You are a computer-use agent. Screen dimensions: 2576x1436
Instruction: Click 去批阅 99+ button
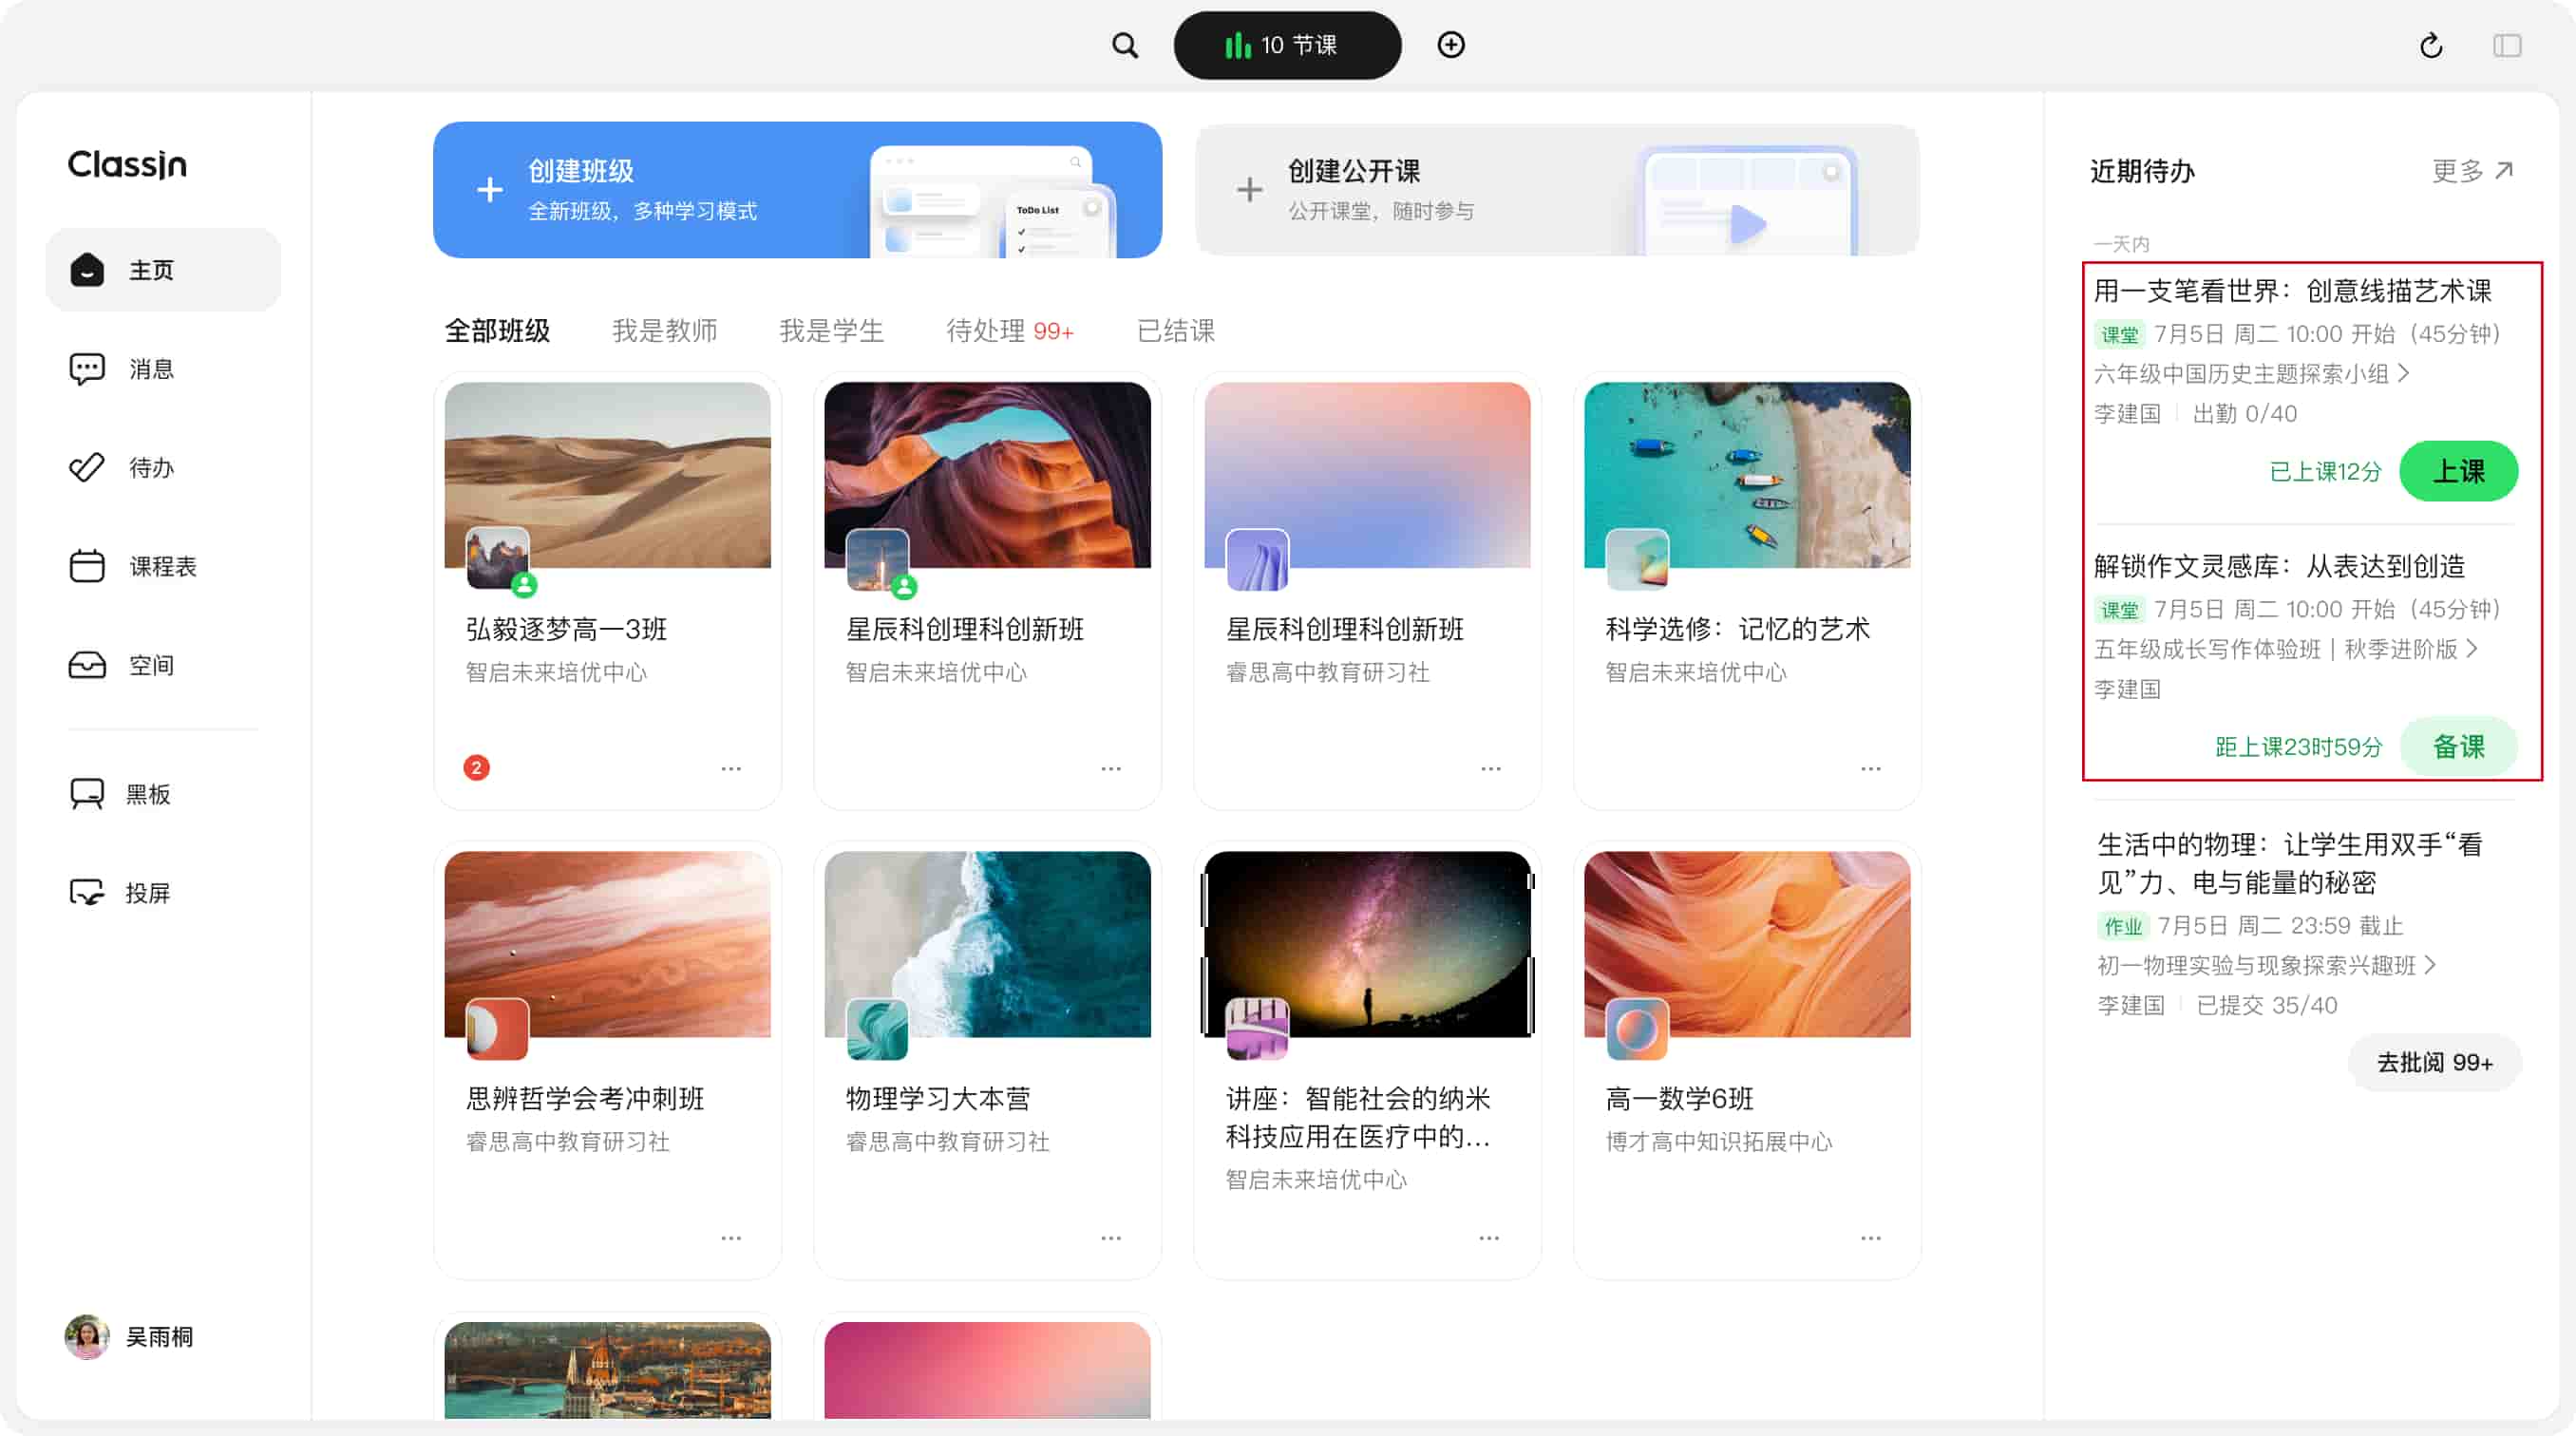tap(2434, 1062)
